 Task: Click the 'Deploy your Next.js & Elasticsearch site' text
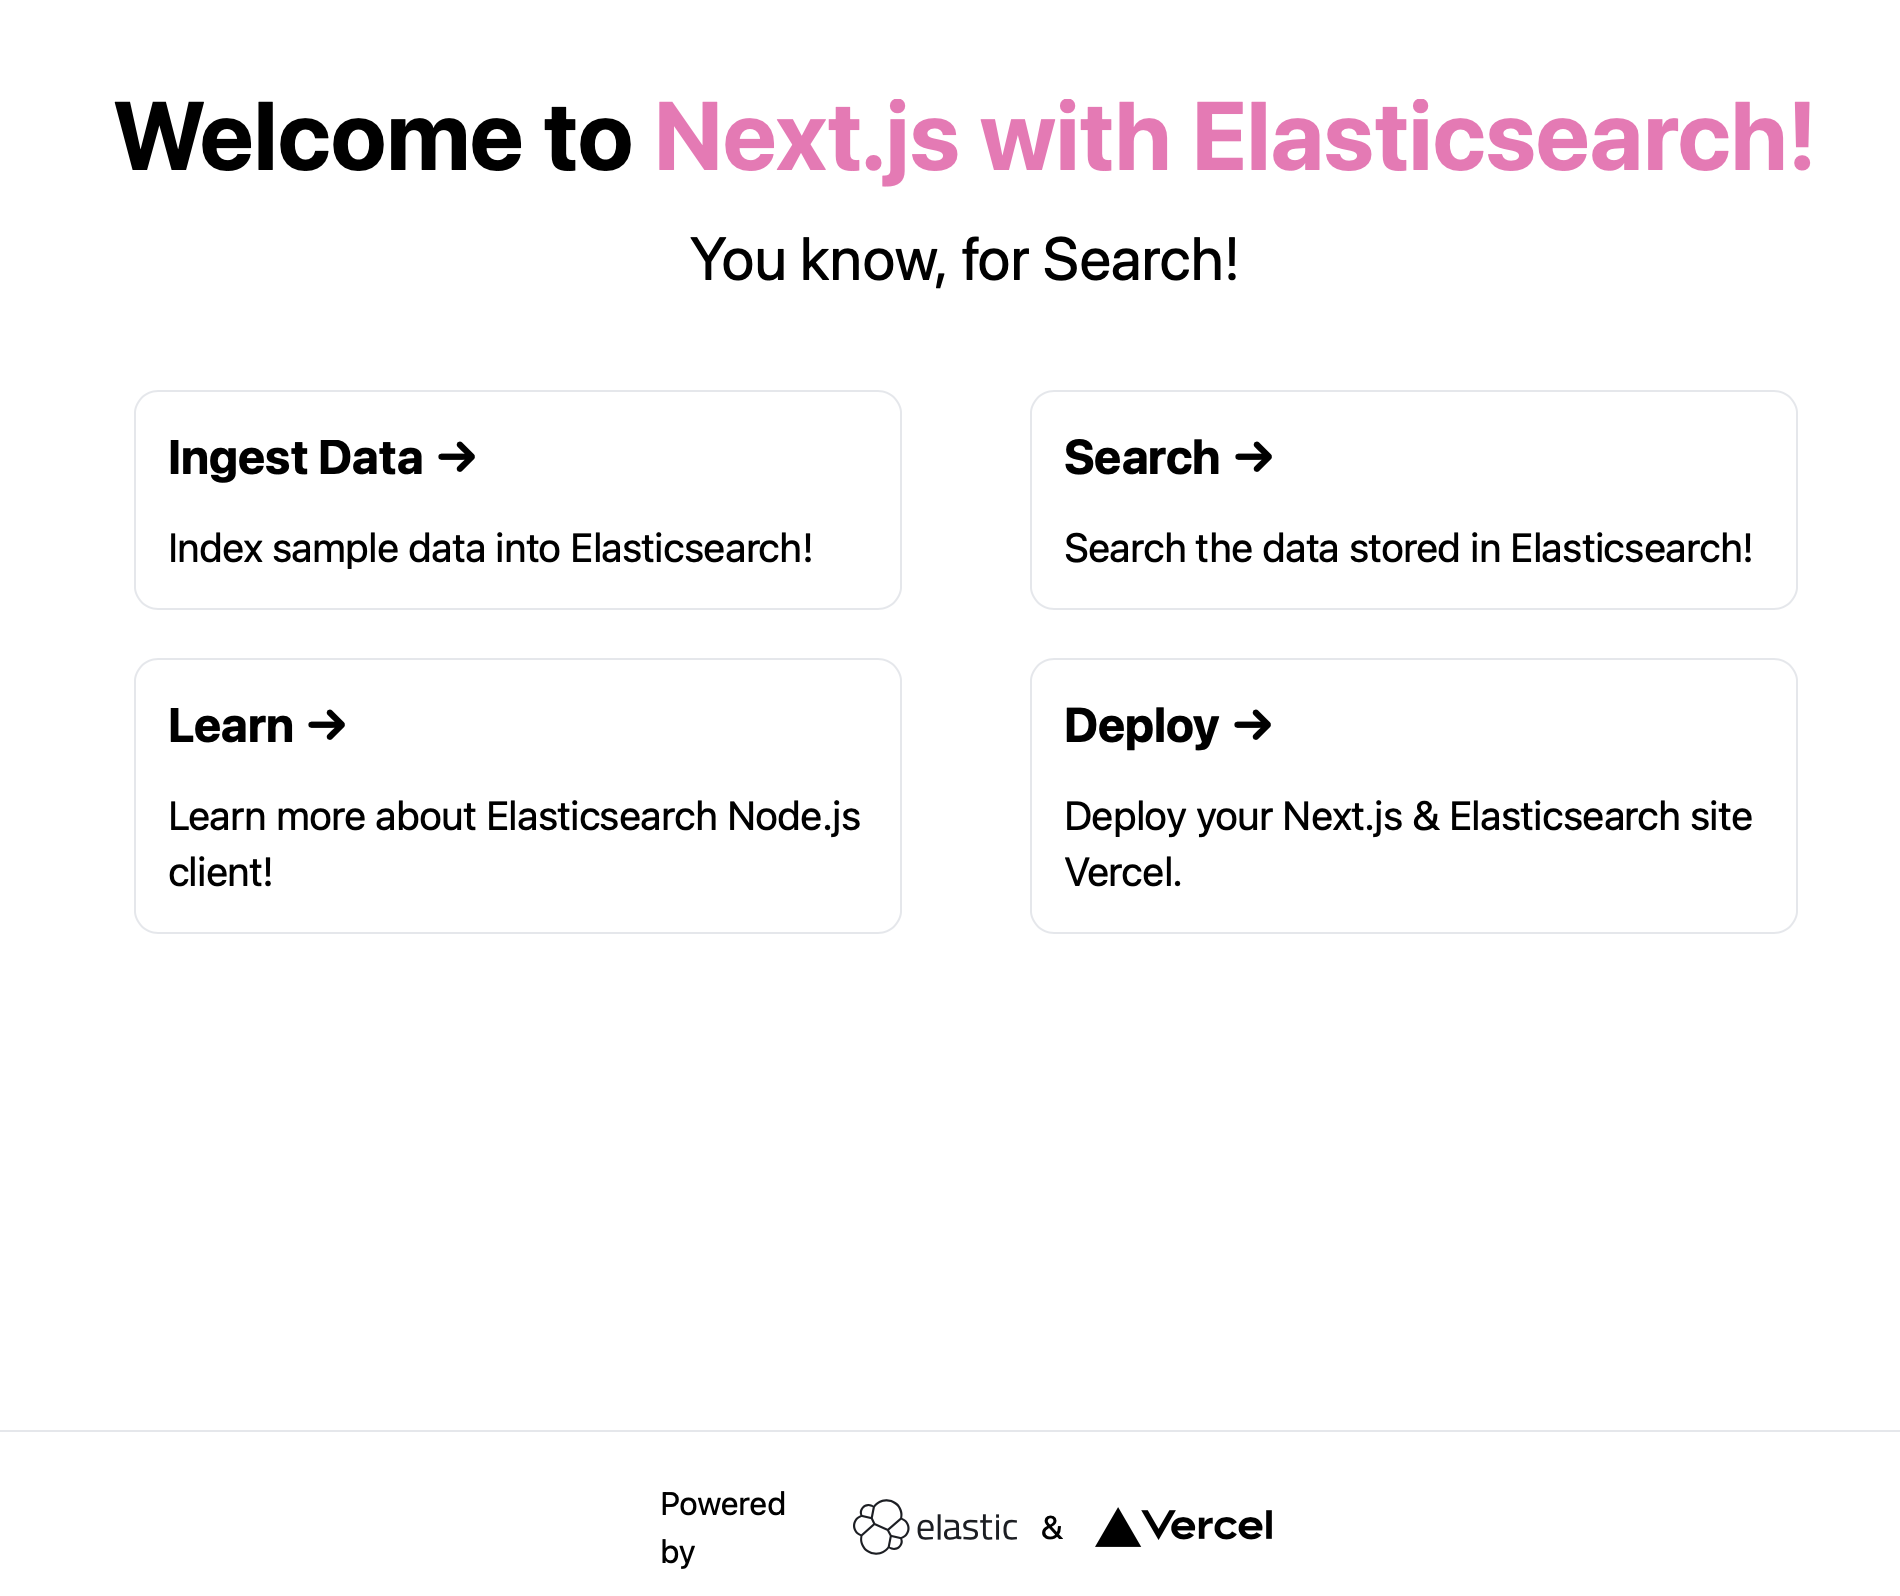[x=1407, y=817]
